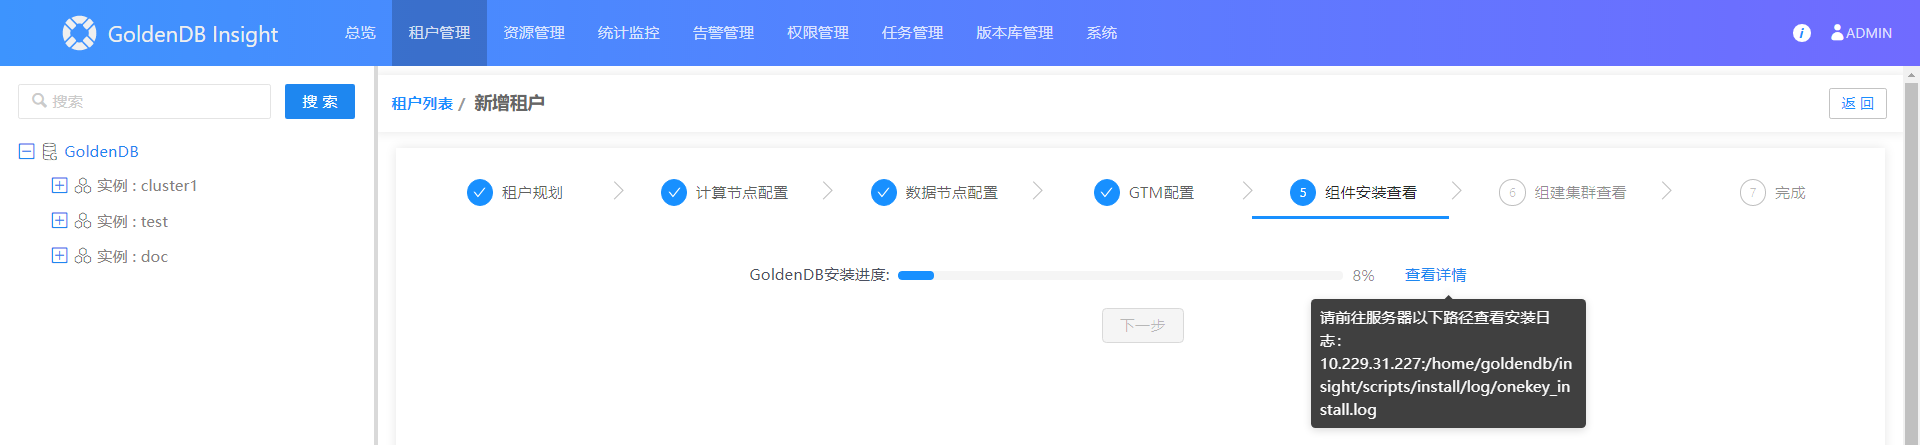
Task: Click the 下一步 button
Action: tap(1142, 325)
